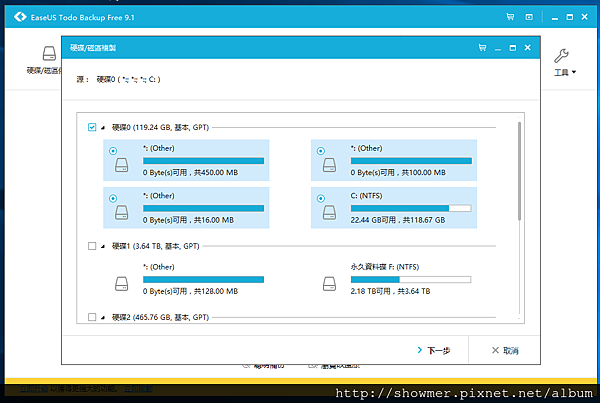Maximize the EaseUS main window
The width and height of the screenshot is (600, 403).
570,17
